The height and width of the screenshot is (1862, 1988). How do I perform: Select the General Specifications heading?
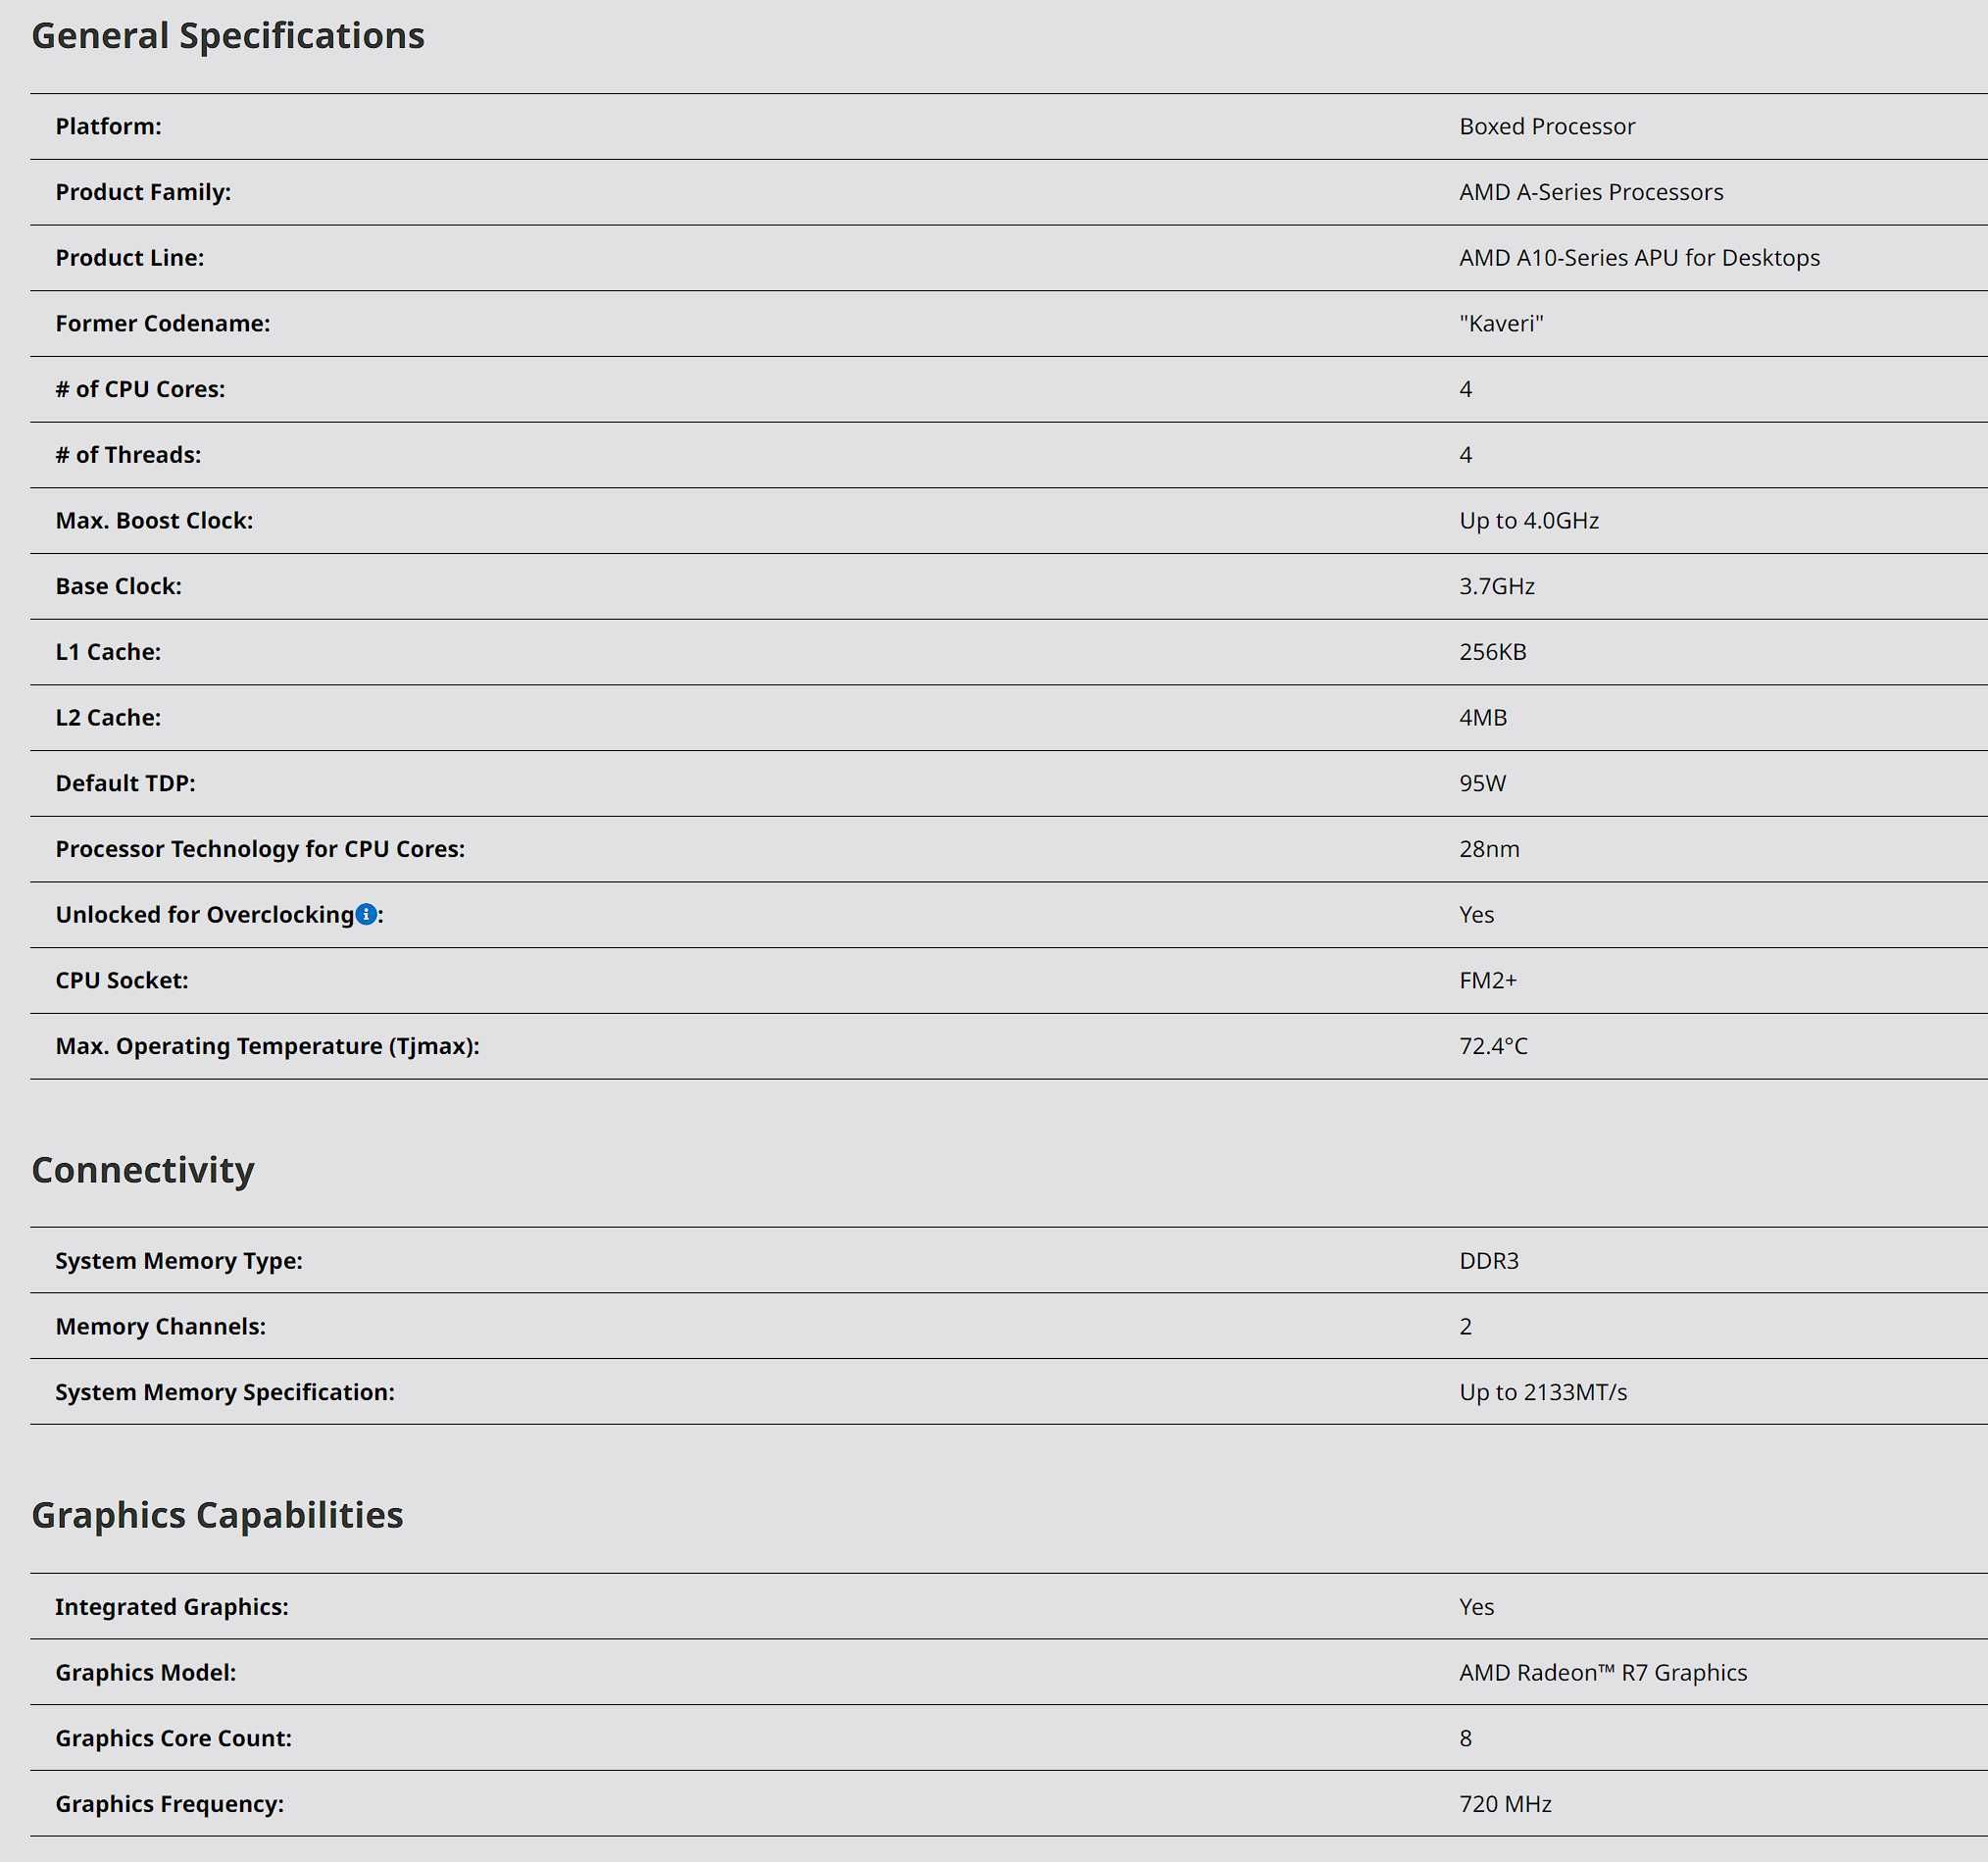[228, 36]
